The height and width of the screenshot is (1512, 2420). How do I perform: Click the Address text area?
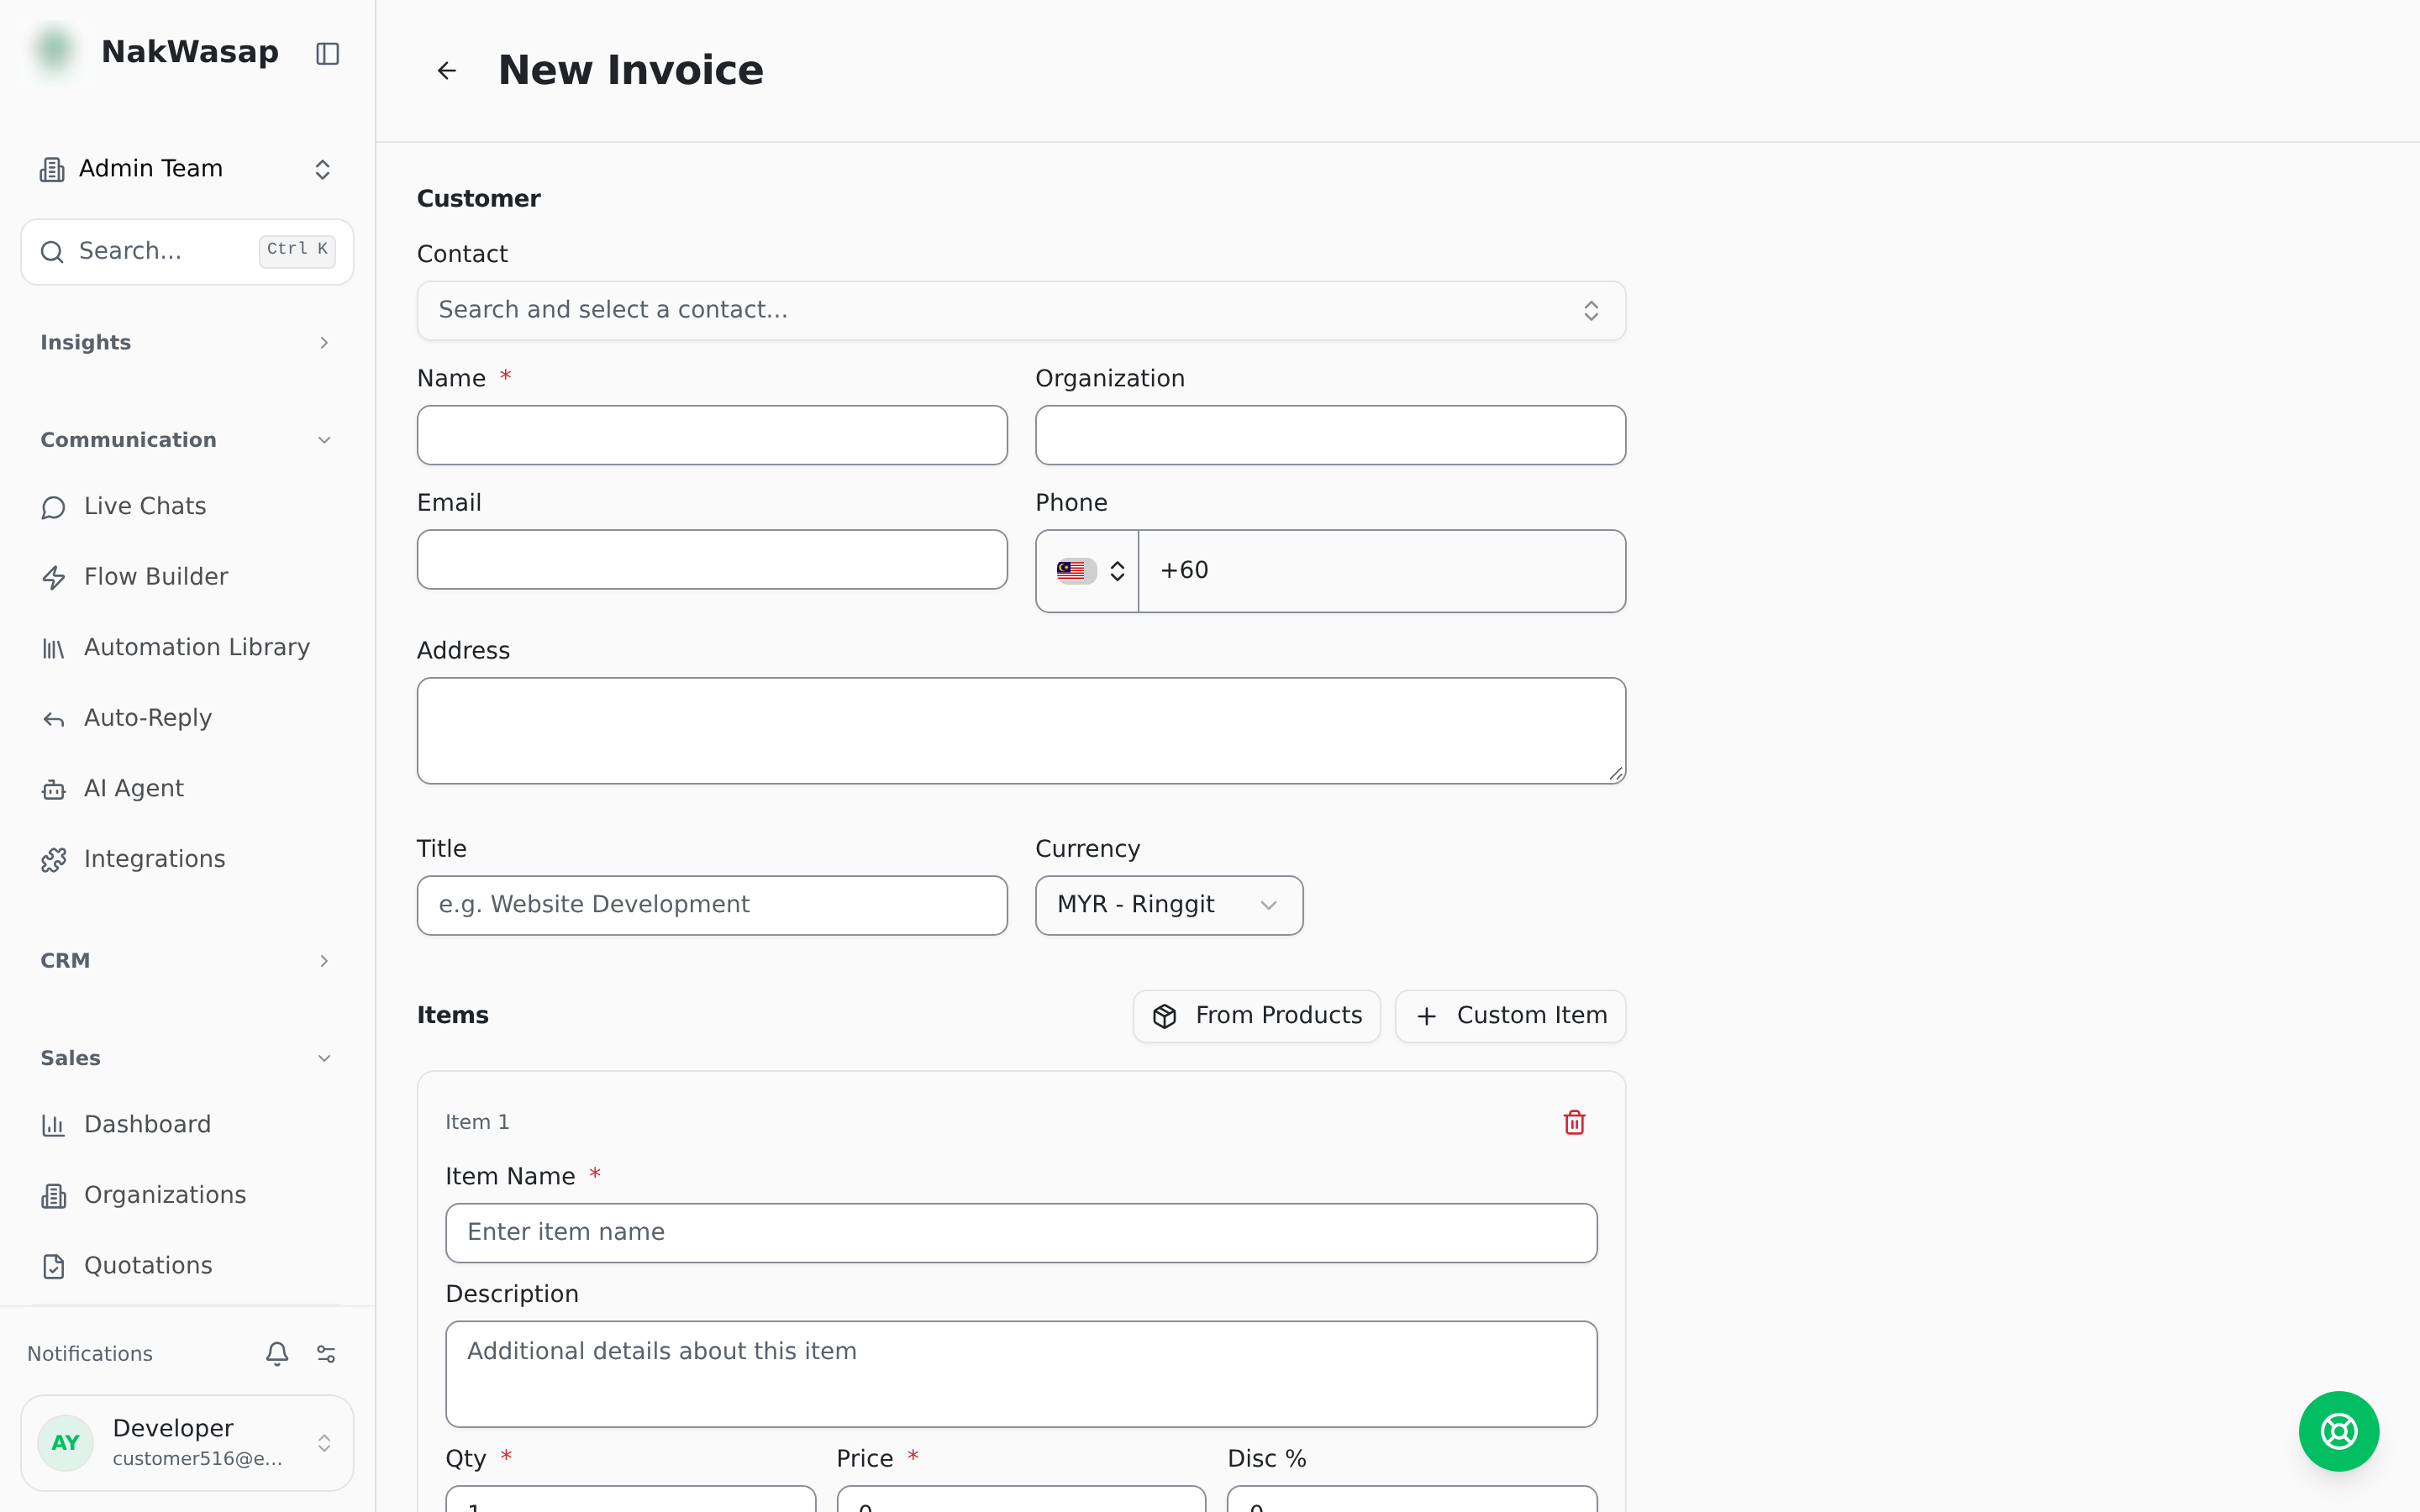(1021, 731)
